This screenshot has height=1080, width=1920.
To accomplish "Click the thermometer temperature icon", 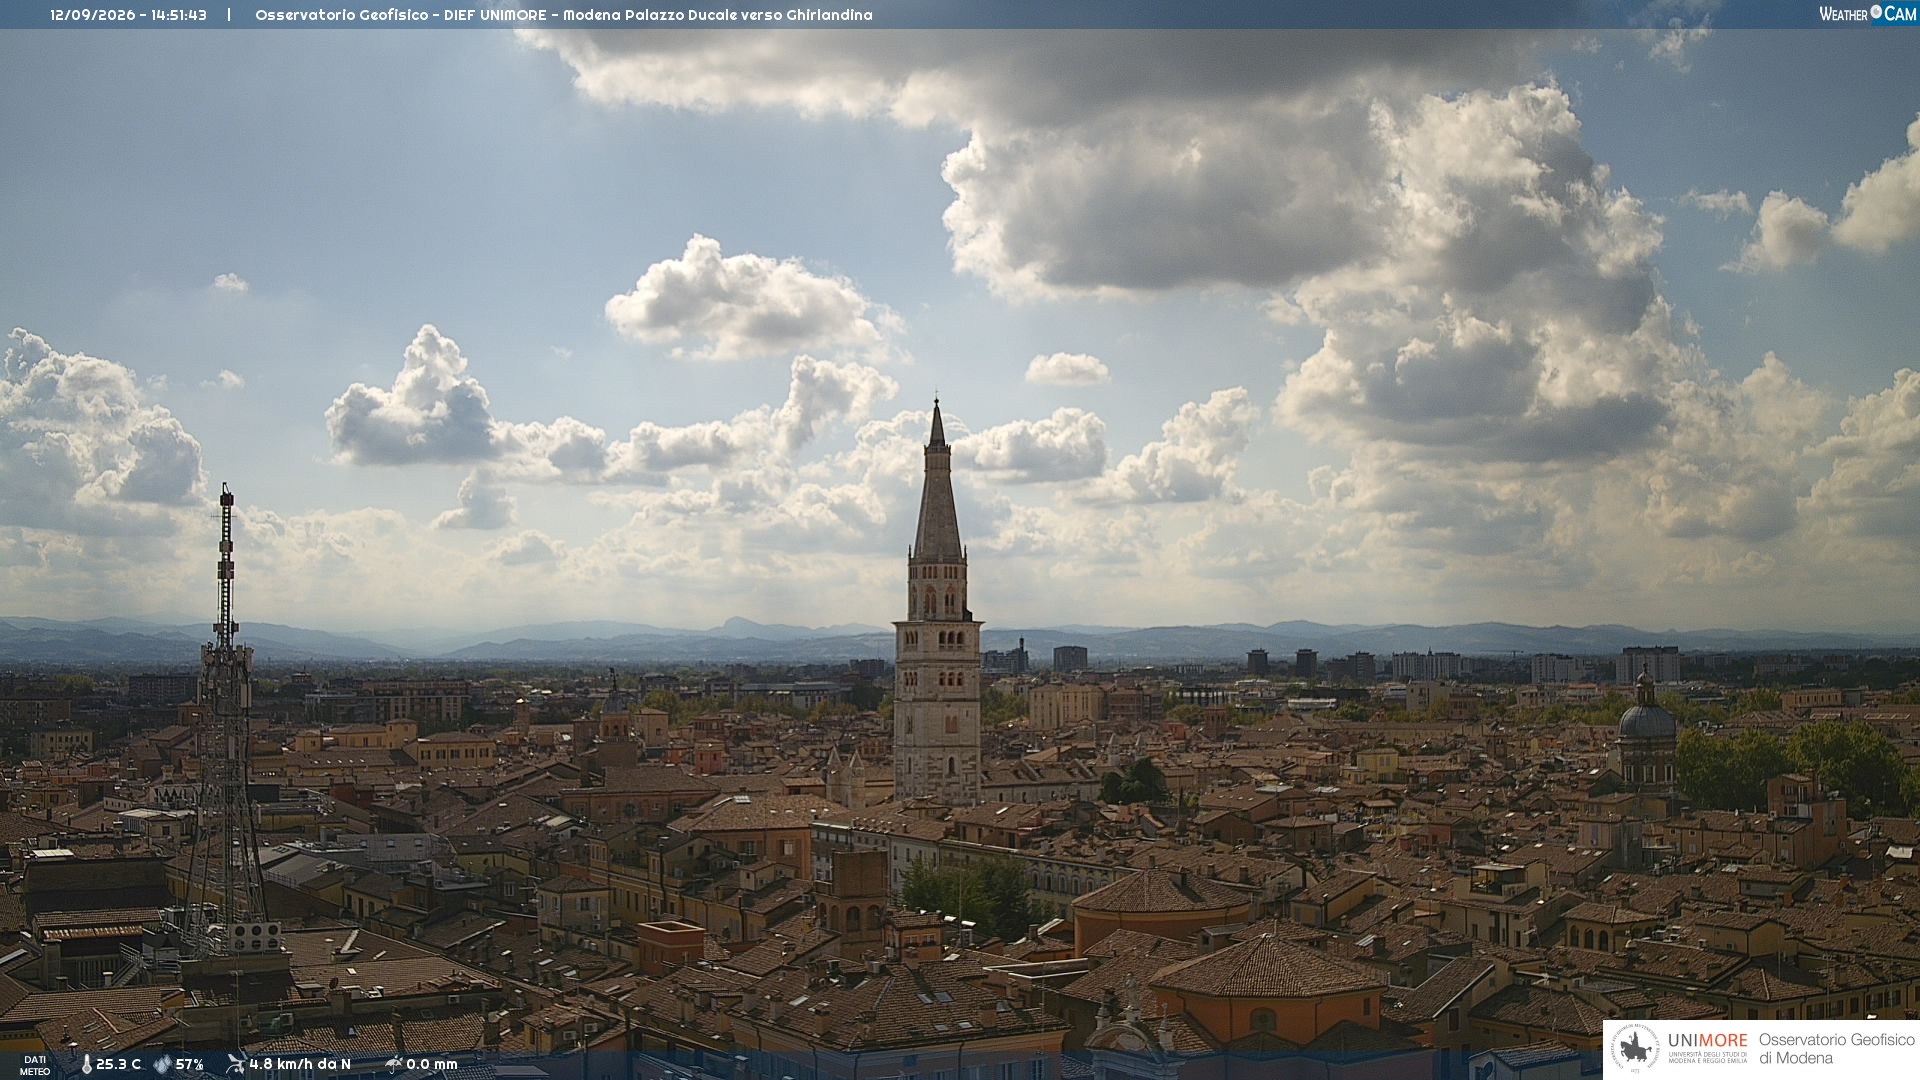I will (x=86, y=1064).
